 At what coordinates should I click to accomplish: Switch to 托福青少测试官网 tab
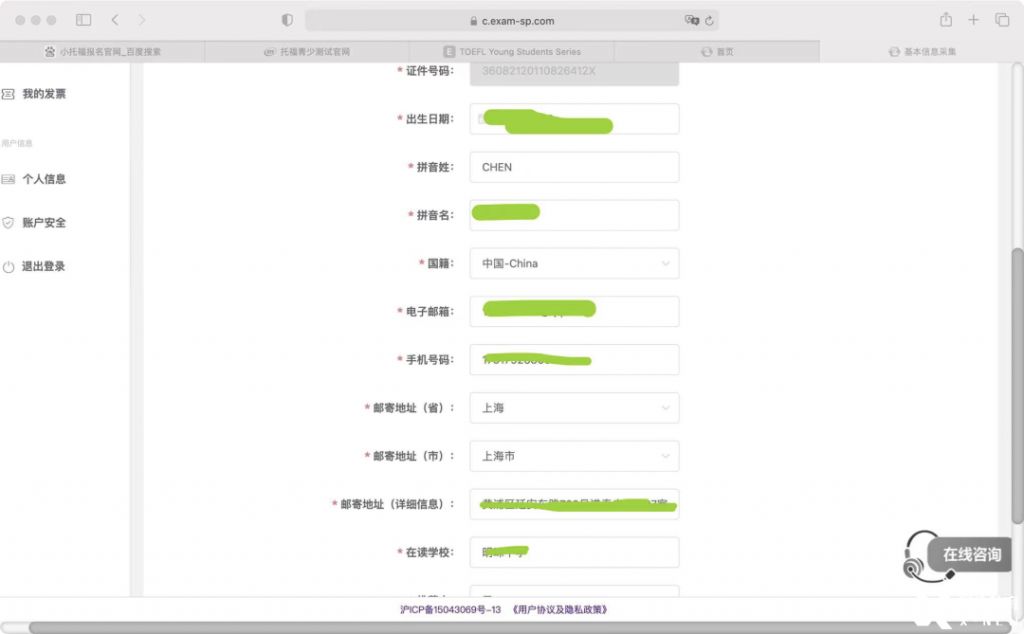click(x=307, y=51)
